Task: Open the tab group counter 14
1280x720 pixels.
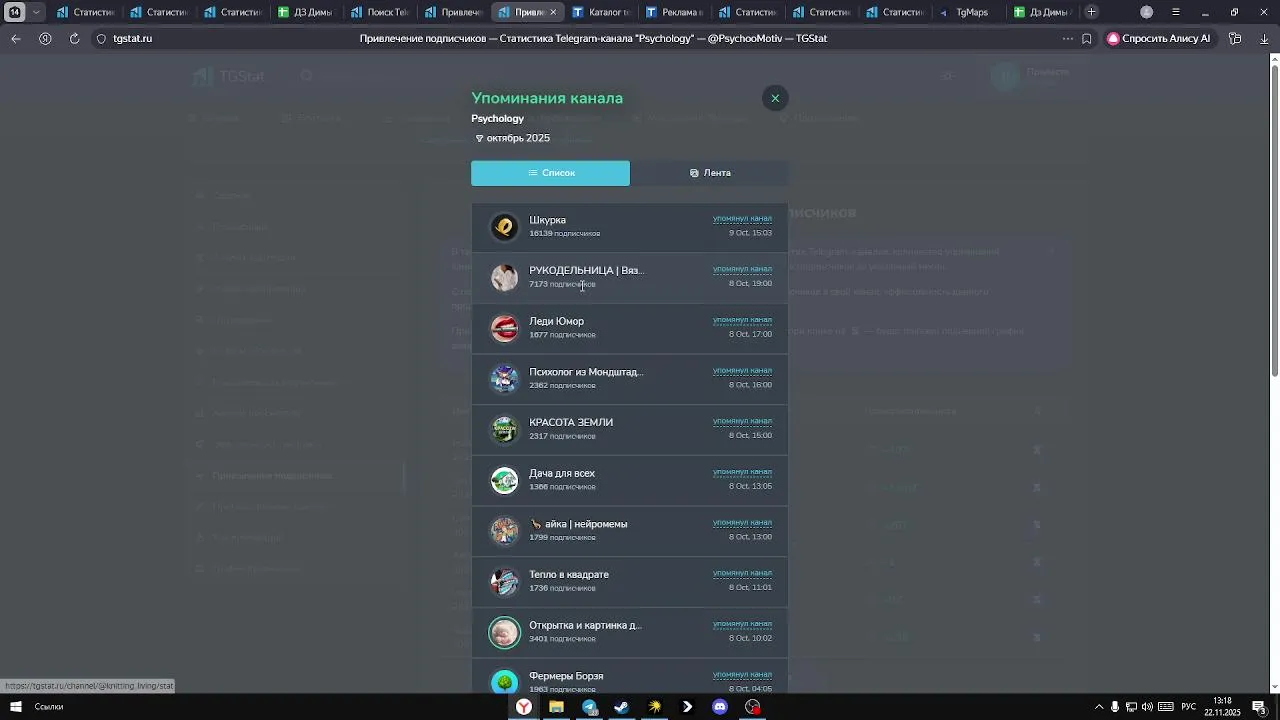Action: pos(14,12)
